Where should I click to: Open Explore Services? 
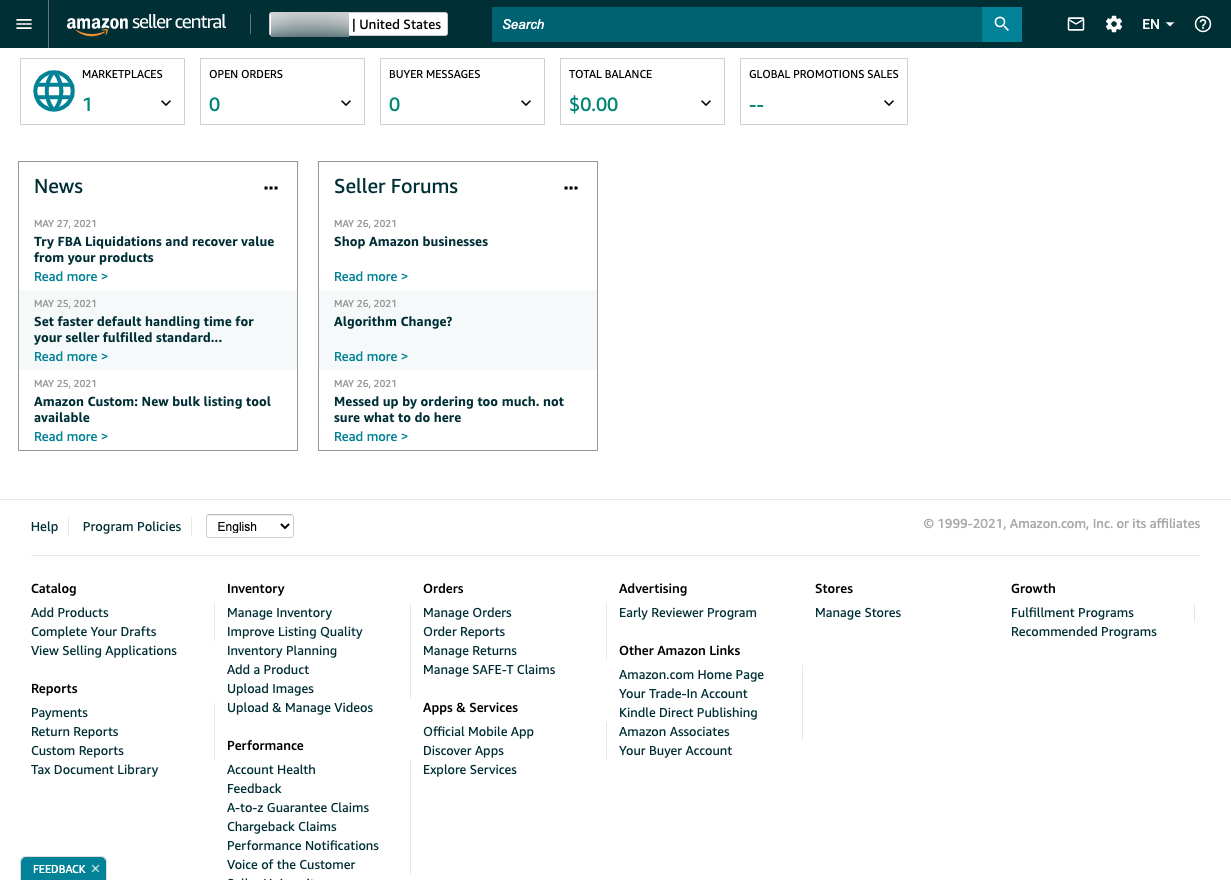(470, 769)
